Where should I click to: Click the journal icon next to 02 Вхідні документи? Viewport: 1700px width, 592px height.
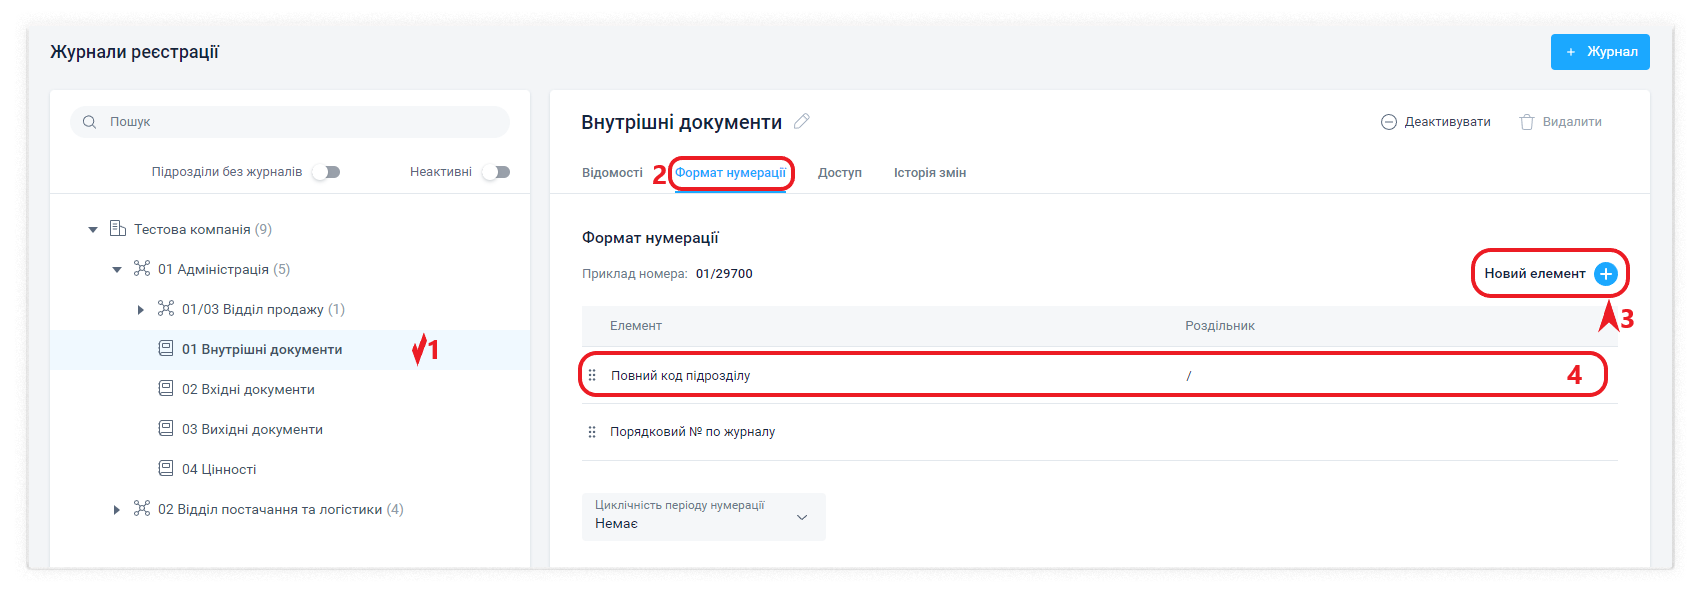tap(166, 389)
